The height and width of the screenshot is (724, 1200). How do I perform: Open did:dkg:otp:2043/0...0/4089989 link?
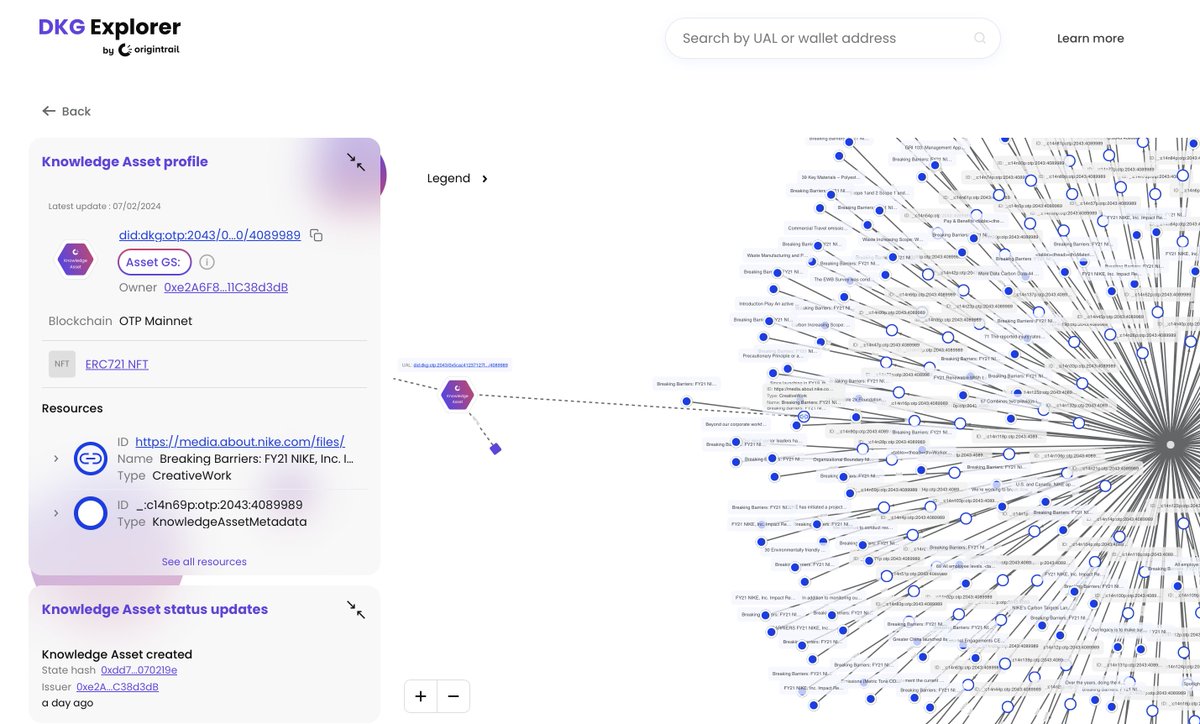210,235
